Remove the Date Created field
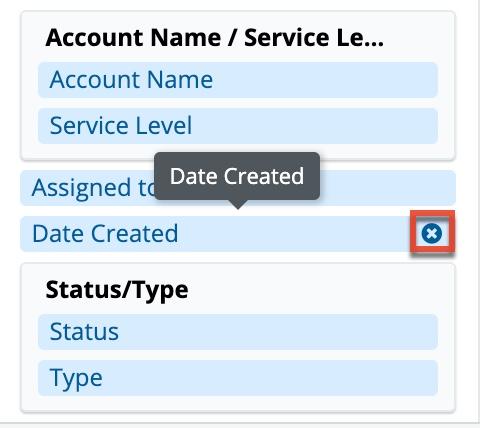Image resolution: width=480 pixels, height=428 pixels. (x=432, y=233)
